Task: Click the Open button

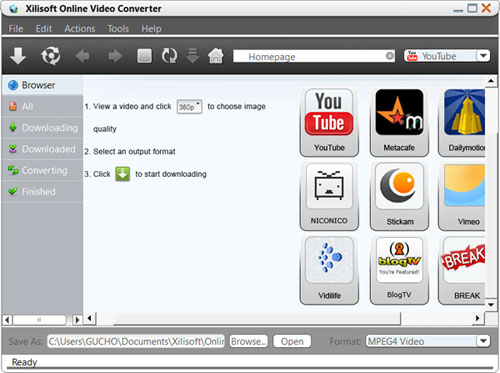Action: 292,341
